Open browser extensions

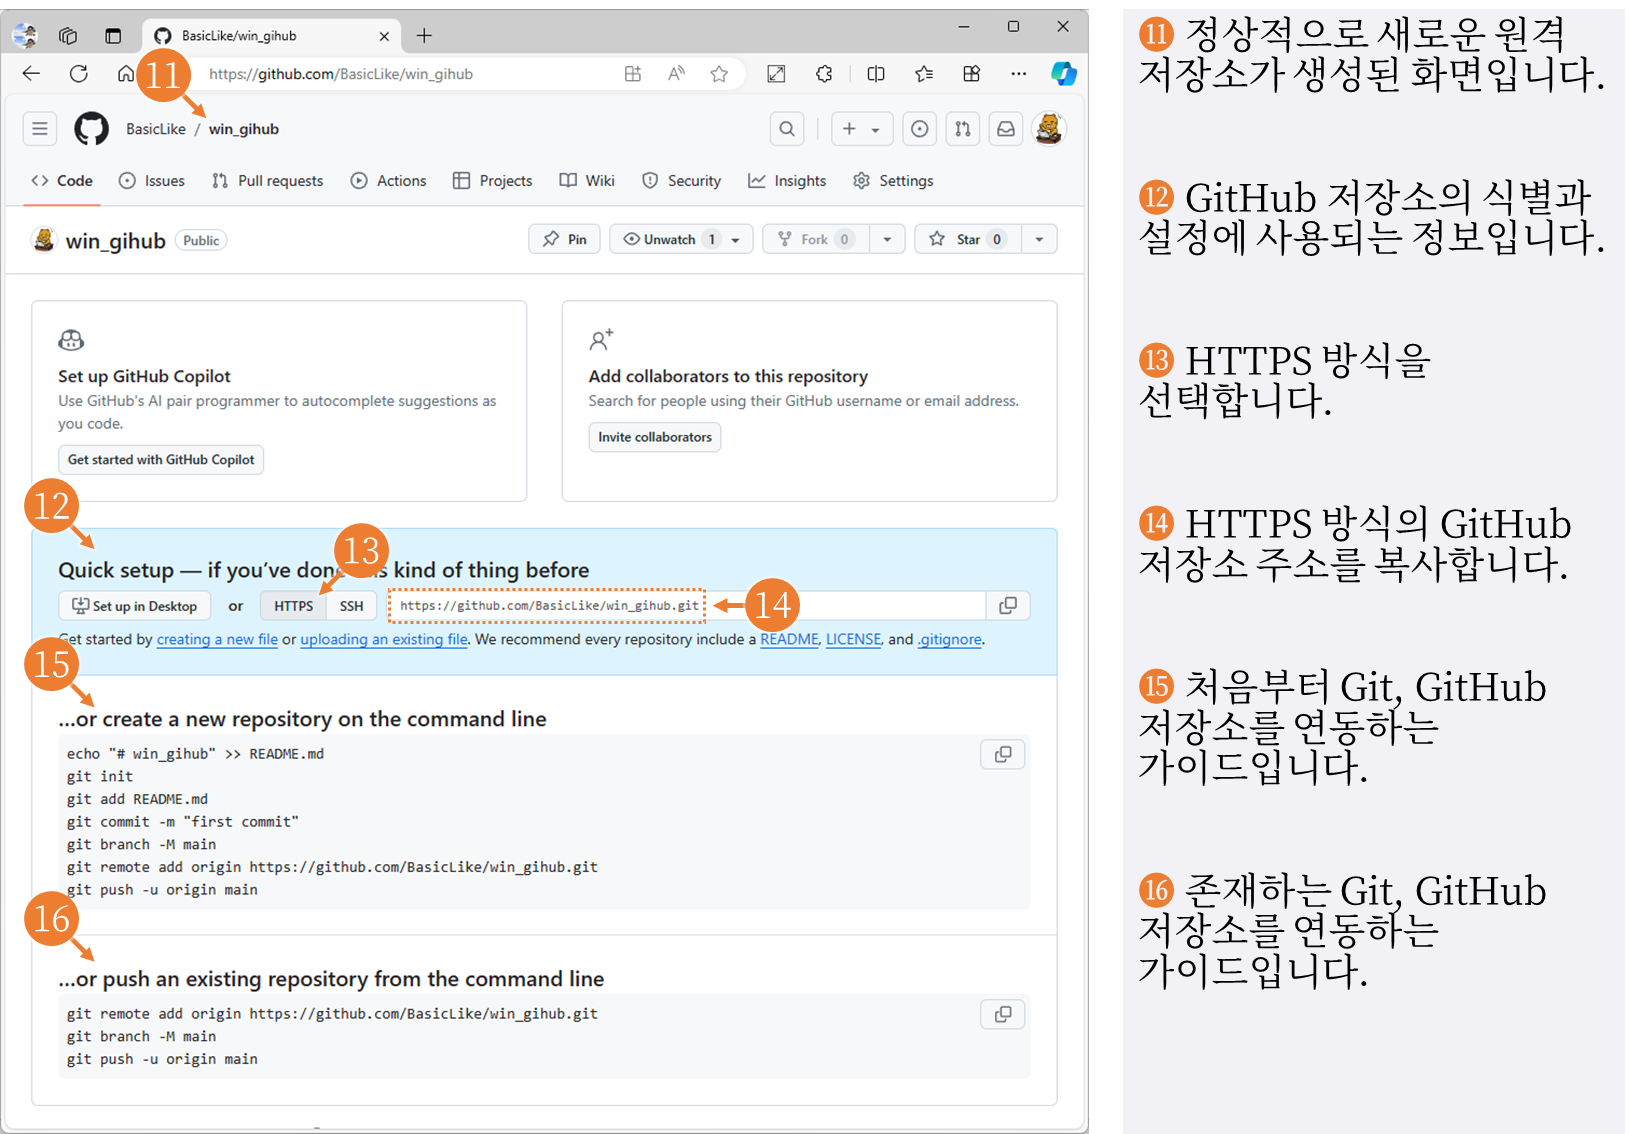[x=824, y=73]
